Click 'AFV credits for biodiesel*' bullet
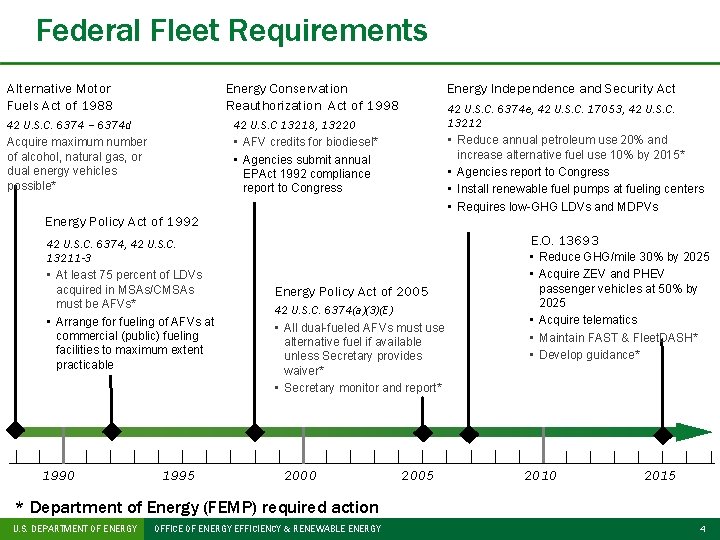Image resolution: width=720 pixels, height=540 pixels. pyautogui.click(x=305, y=142)
